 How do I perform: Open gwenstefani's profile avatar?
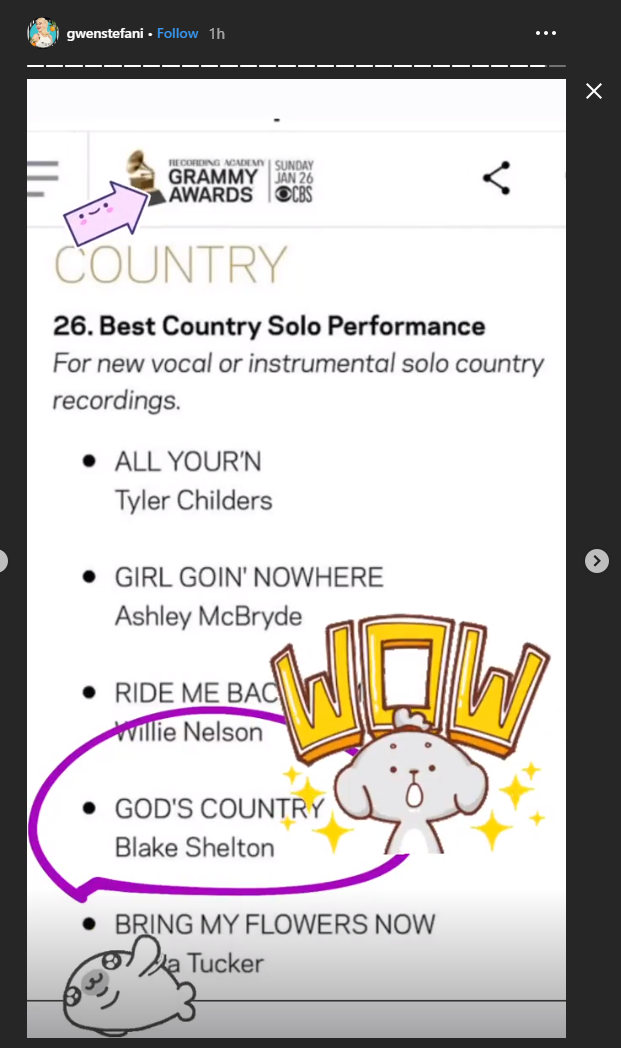pos(43,33)
